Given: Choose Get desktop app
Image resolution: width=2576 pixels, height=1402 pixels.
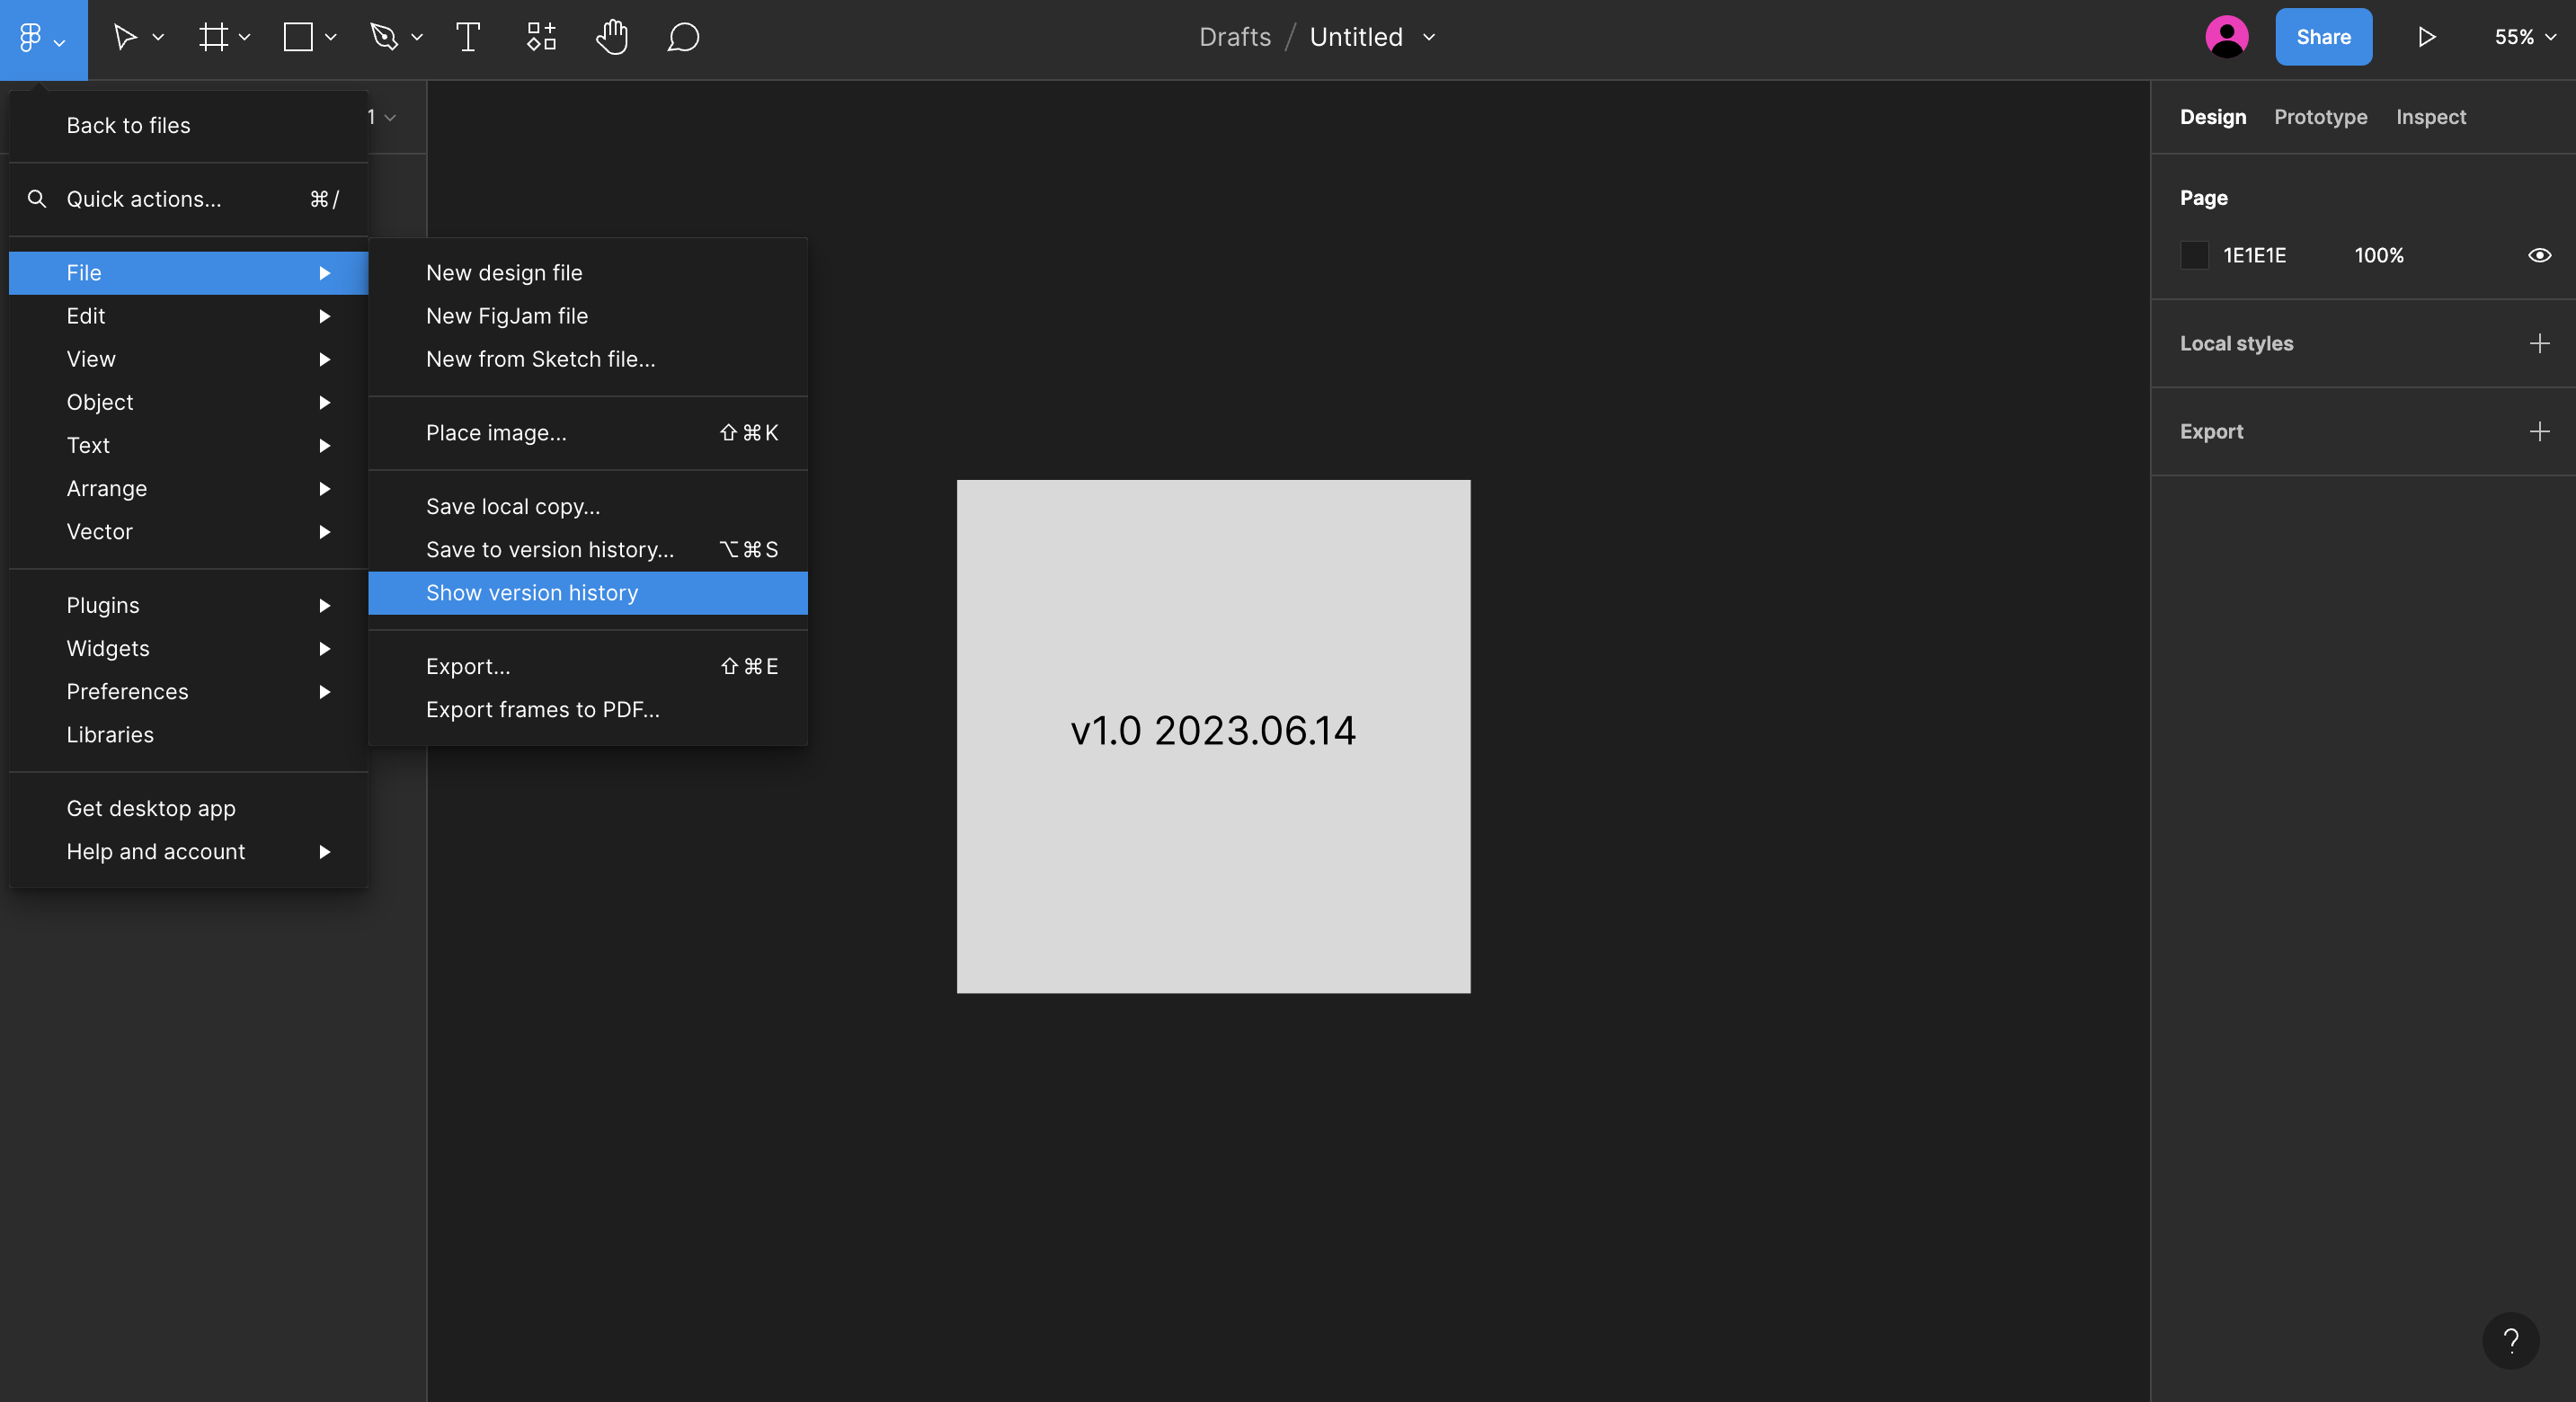Looking at the screenshot, I should click(189, 808).
